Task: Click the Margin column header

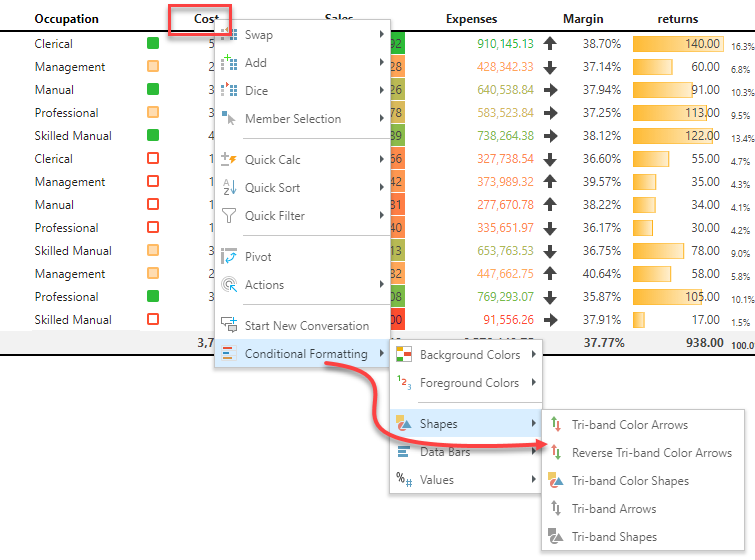Action: [x=583, y=19]
